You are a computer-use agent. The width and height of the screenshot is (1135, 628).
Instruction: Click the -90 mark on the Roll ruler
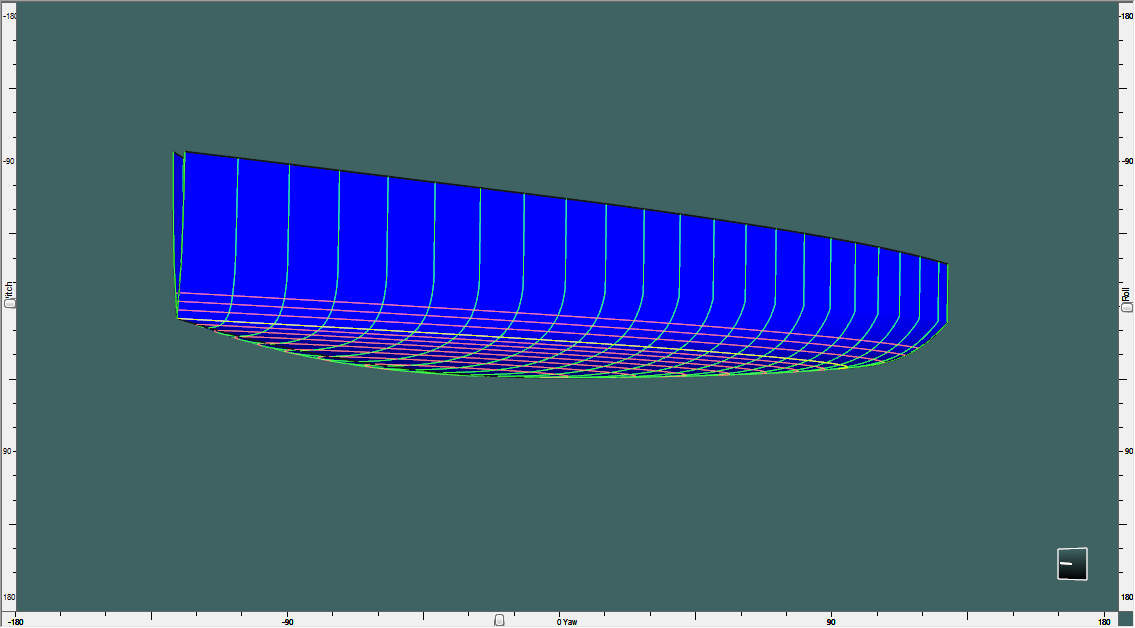pyautogui.click(x=1126, y=161)
